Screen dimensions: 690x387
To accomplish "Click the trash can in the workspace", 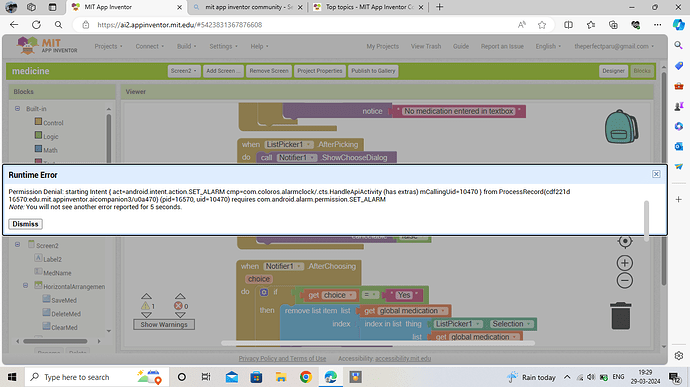I will (621, 316).
